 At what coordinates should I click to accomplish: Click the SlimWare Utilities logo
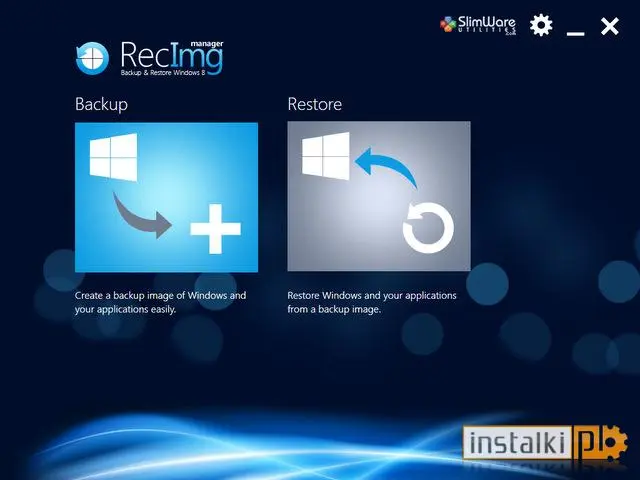click(478, 25)
